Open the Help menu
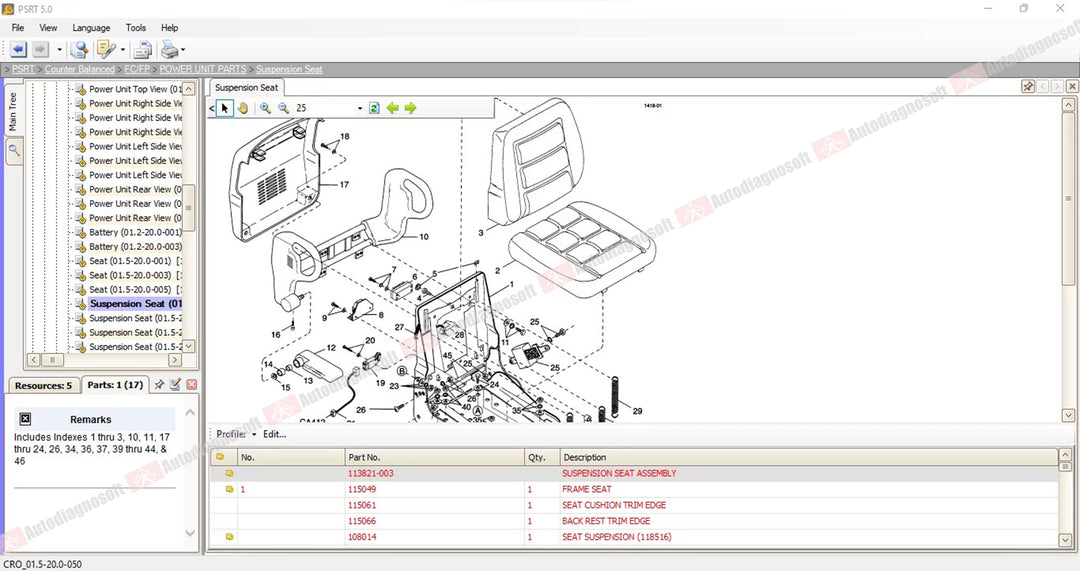This screenshot has width=1080, height=571. point(169,28)
